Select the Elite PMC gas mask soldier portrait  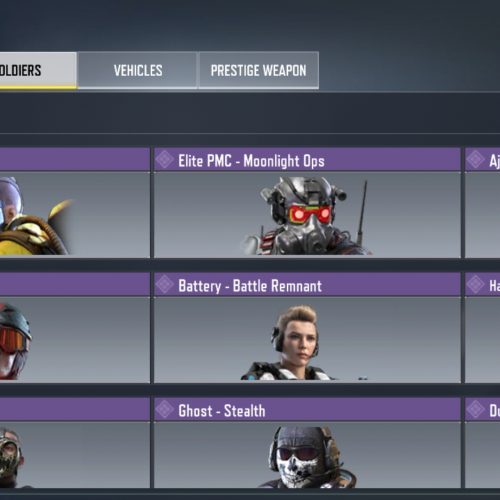(x=305, y=216)
